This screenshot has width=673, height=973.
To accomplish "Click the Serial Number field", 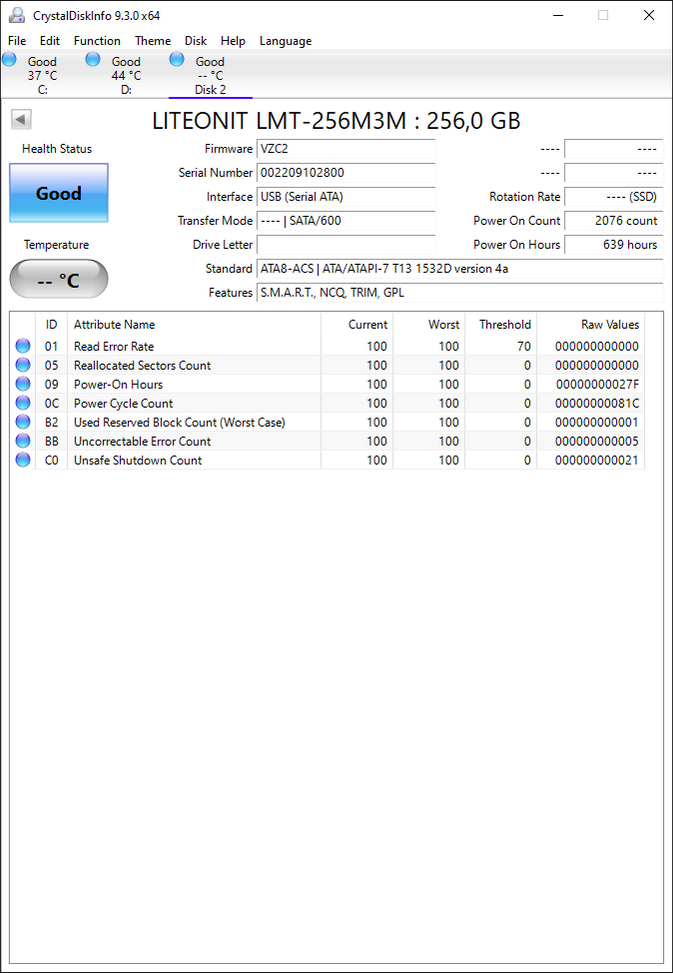I will pyautogui.click(x=346, y=173).
